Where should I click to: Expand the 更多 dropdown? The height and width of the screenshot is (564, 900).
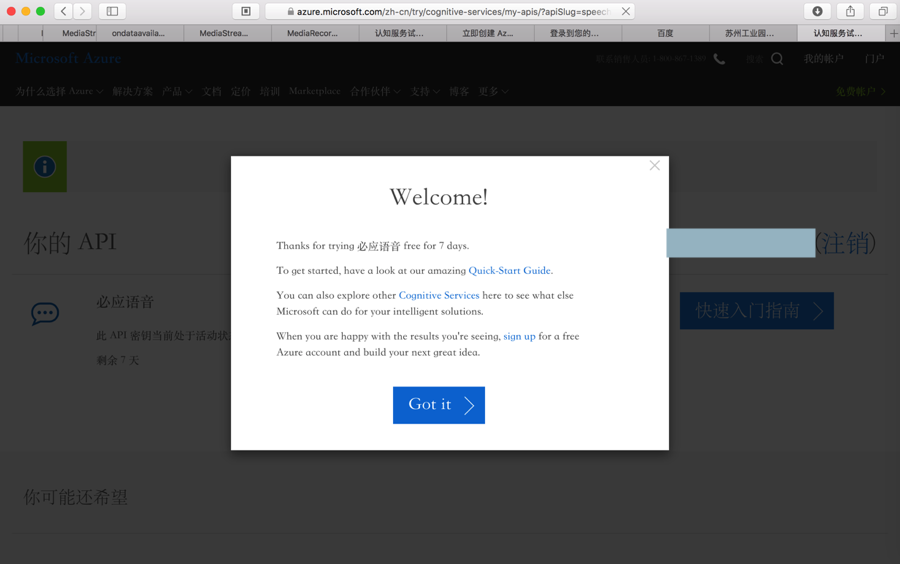coord(493,91)
